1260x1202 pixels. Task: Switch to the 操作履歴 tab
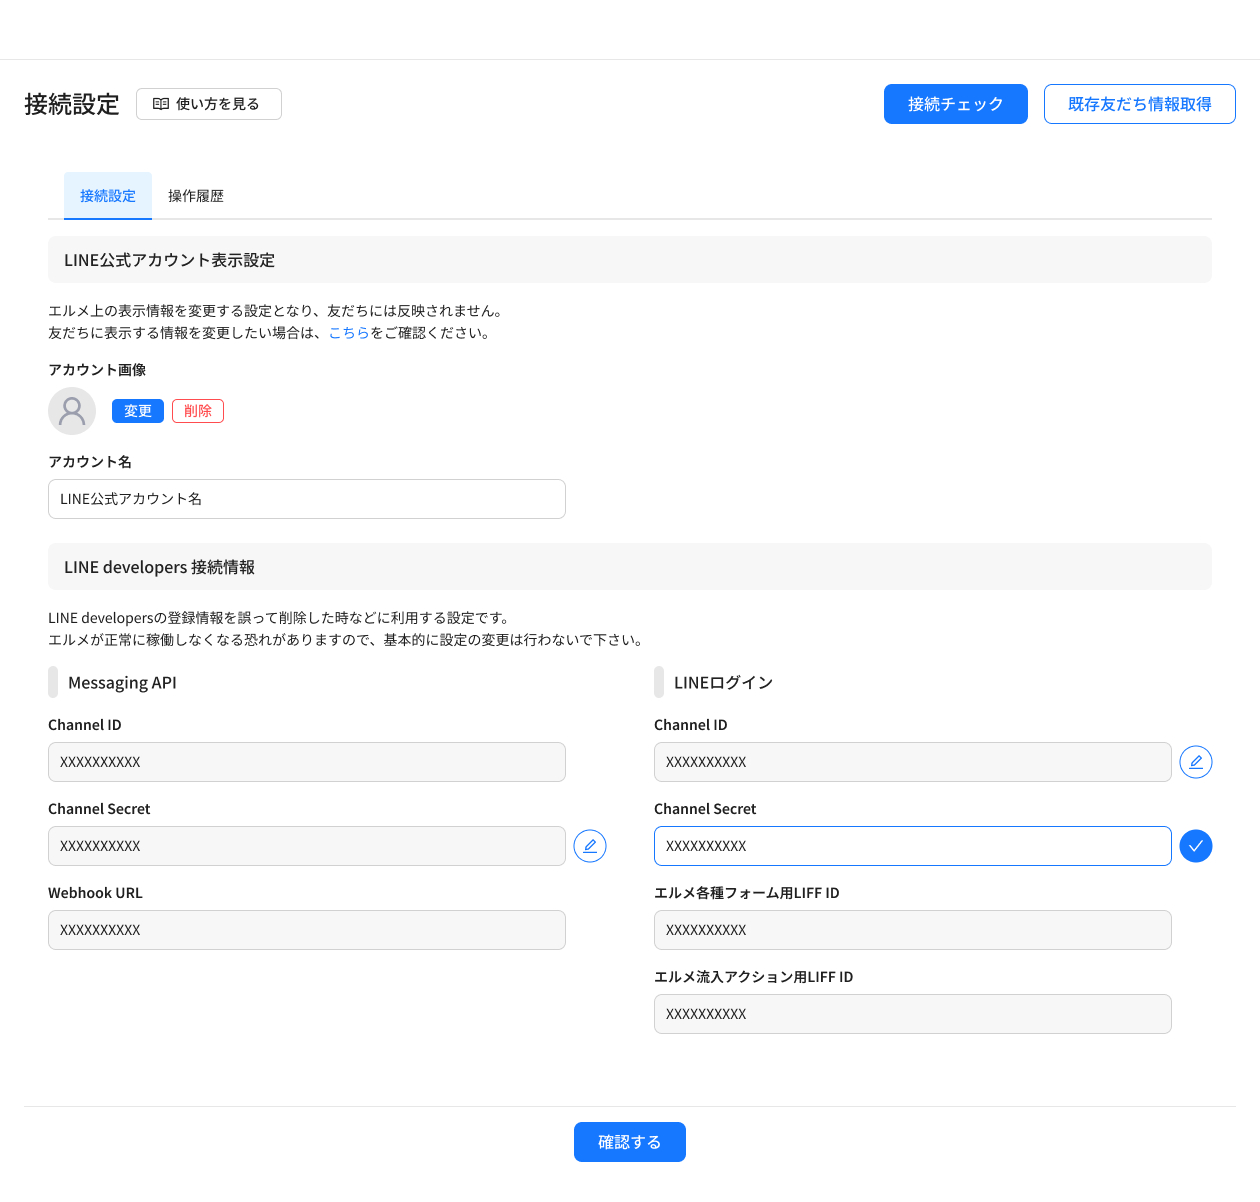click(x=196, y=196)
